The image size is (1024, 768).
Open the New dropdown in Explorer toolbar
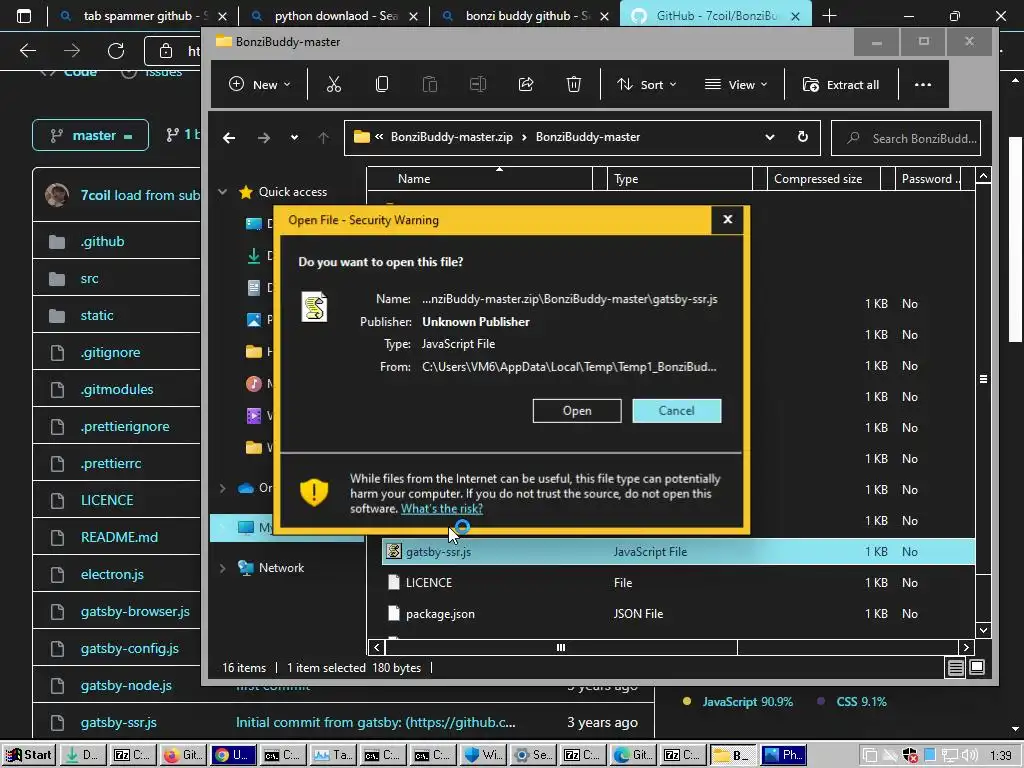(x=260, y=84)
